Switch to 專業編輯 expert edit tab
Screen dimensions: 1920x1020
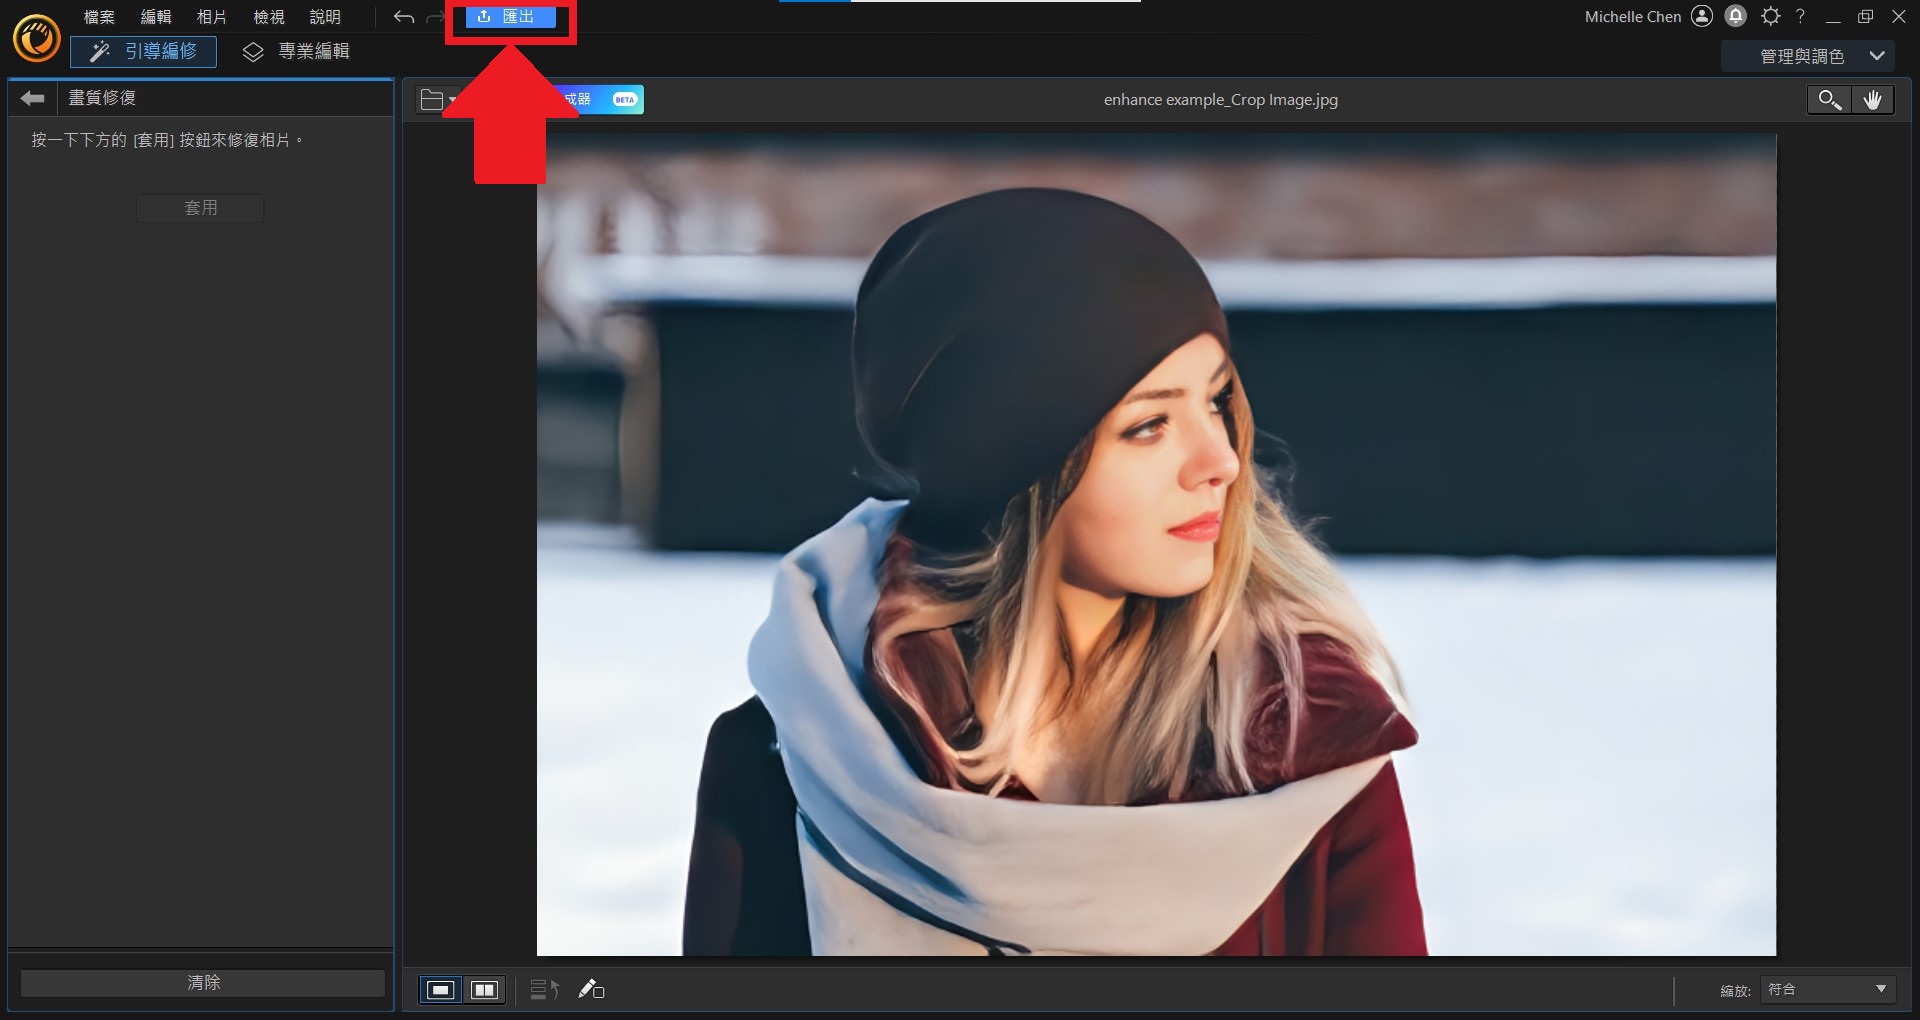point(296,51)
